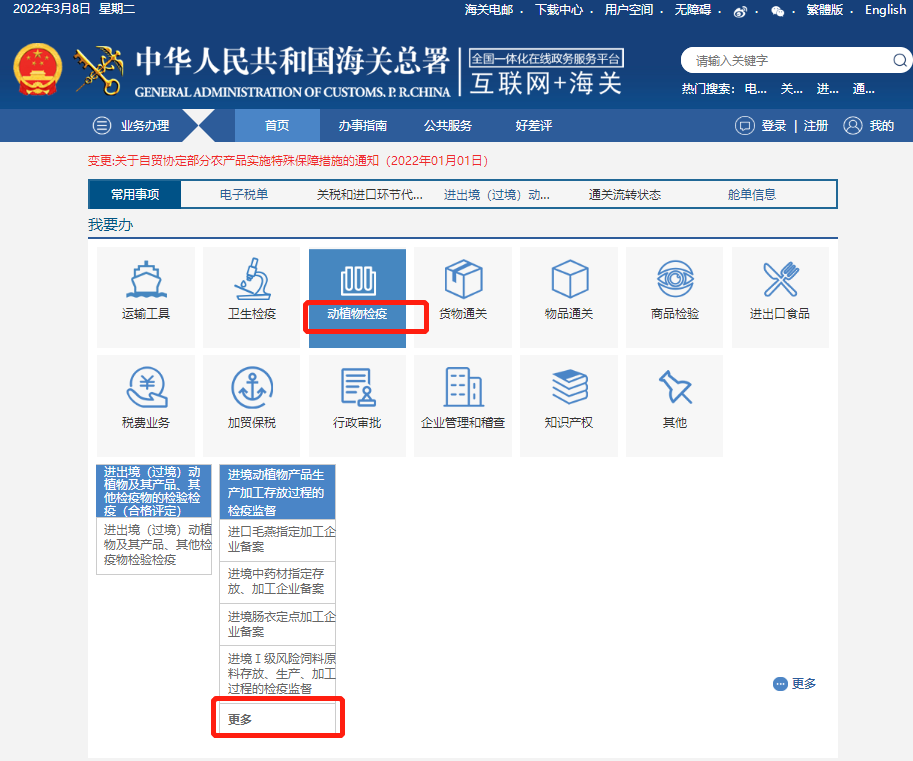913x761 pixels.
Task: Click the keyword search input field
Action: point(785,60)
